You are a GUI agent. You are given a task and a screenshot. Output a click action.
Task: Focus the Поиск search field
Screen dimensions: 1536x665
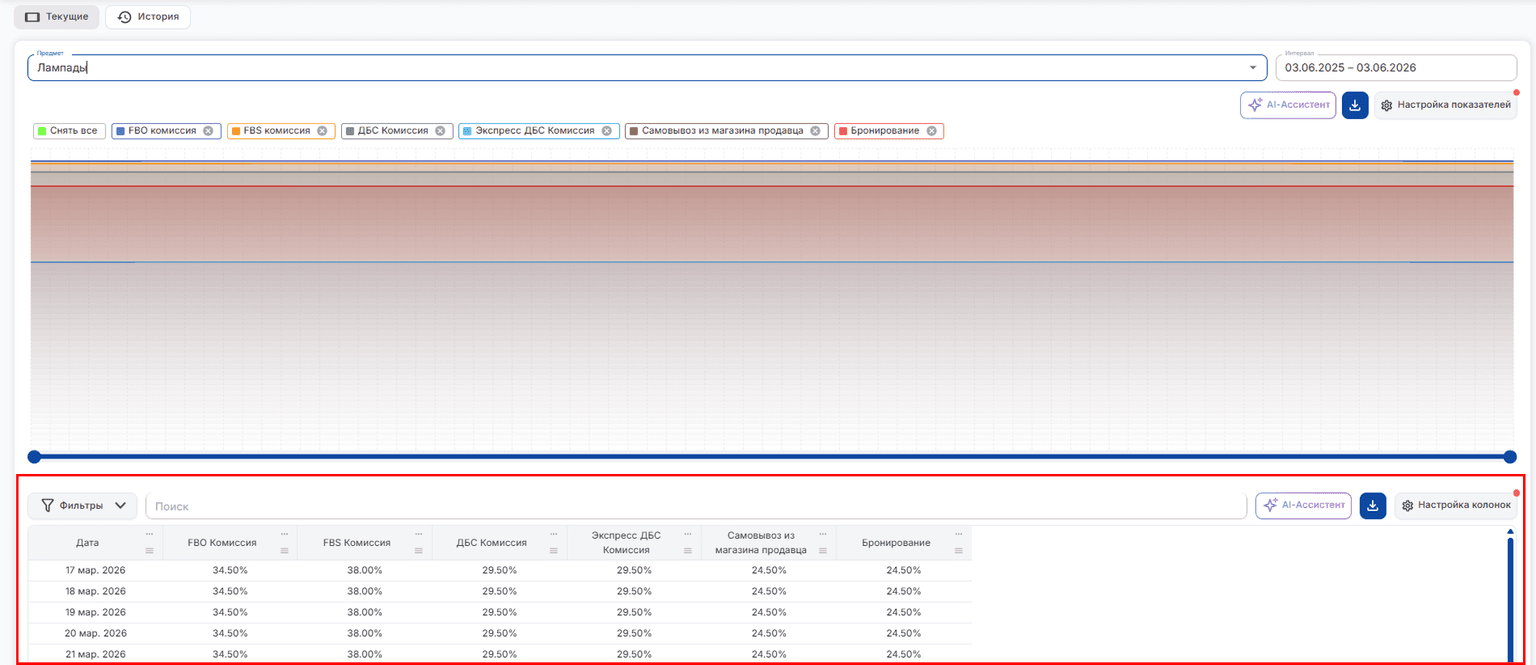[x=696, y=506]
